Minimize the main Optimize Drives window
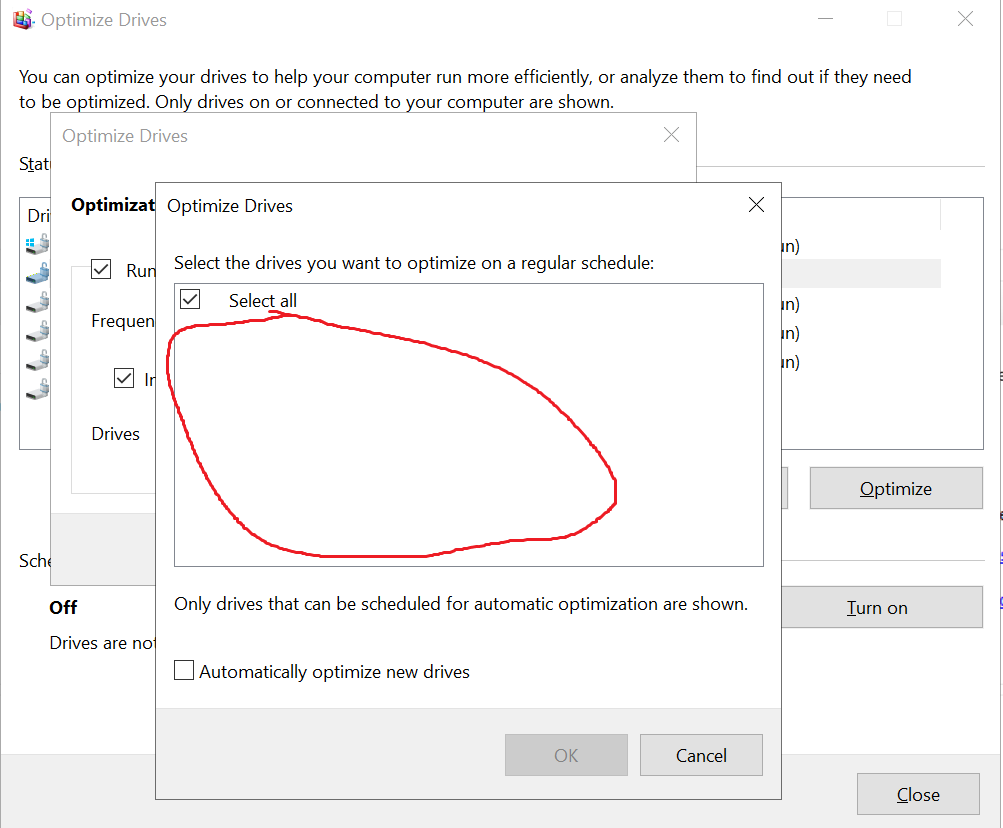The height and width of the screenshot is (828, 1003). pyautogui.click(x=824, y=19)
